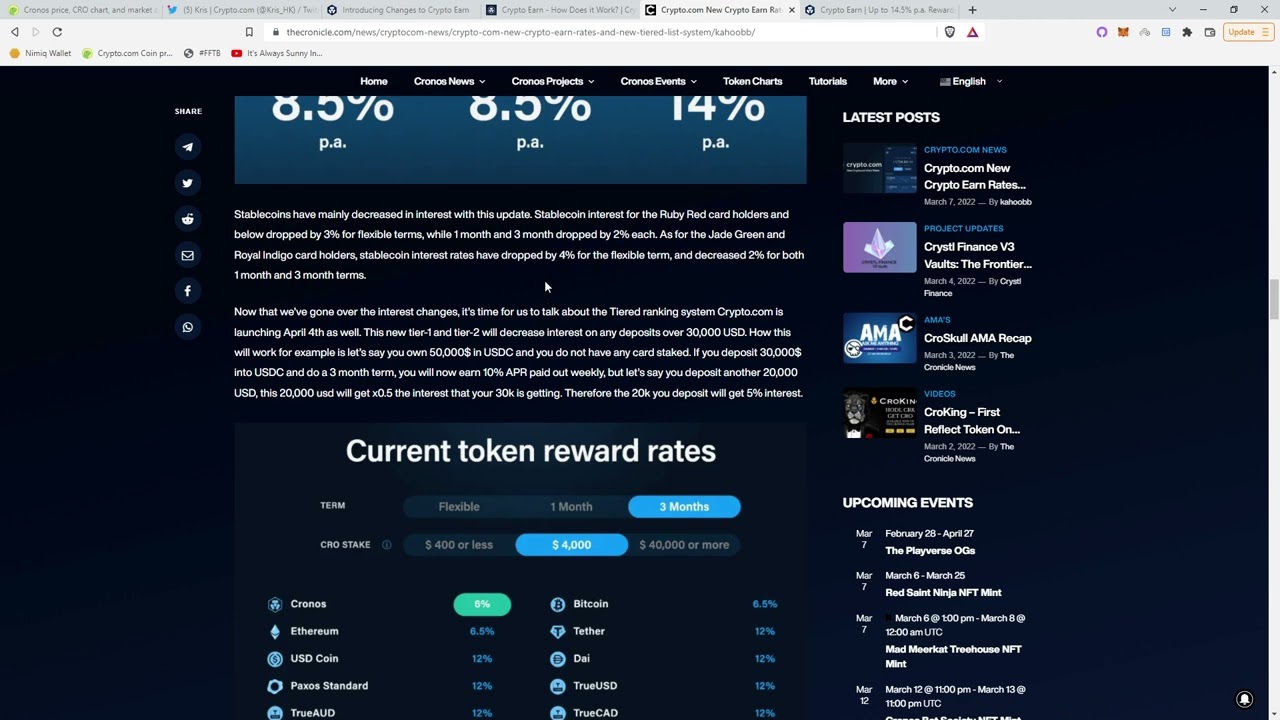Click the purple circular extension icon
The height and width of the screenshot is (720, 1280).
coord(1102,32)
